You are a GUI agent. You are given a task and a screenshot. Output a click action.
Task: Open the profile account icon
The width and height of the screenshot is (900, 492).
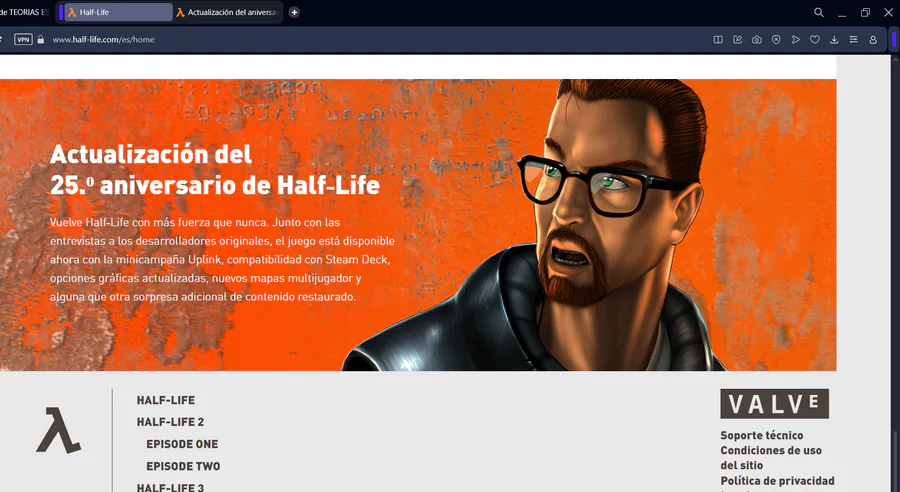(873, 40)
